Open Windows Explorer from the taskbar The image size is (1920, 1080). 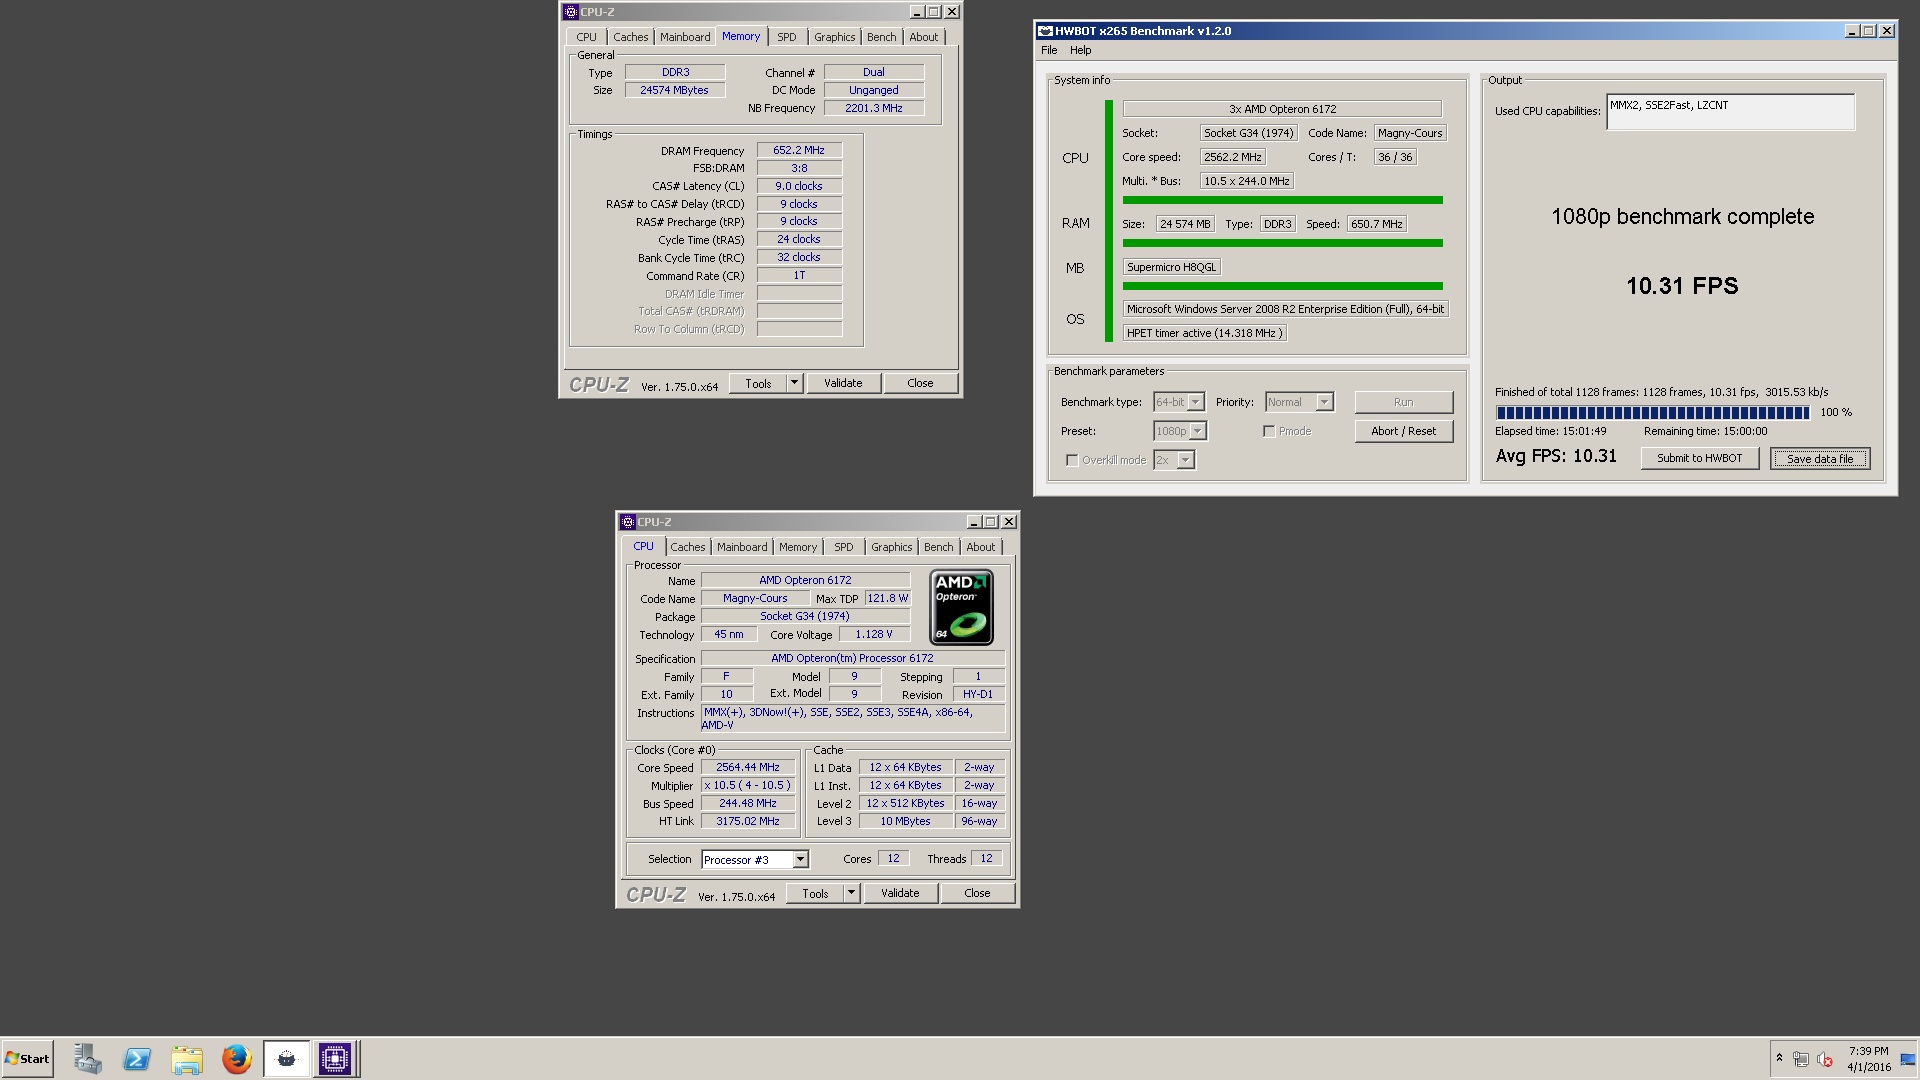187,1058
